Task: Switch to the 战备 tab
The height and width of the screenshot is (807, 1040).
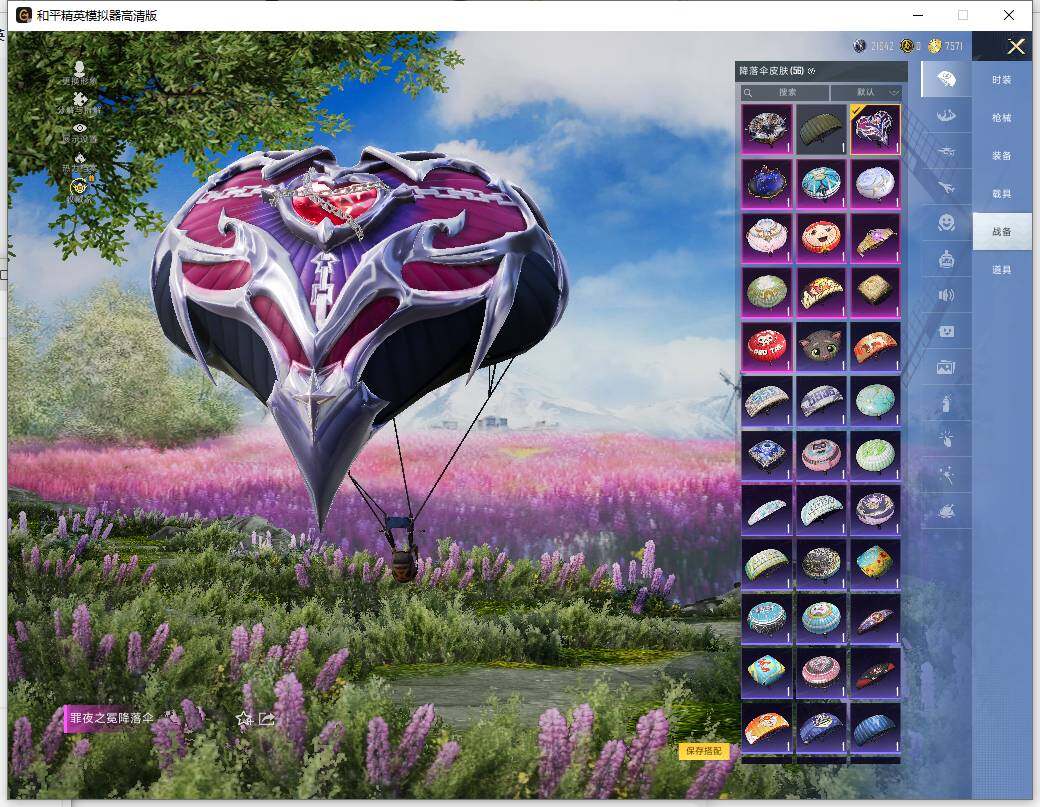Action: 1002,231
